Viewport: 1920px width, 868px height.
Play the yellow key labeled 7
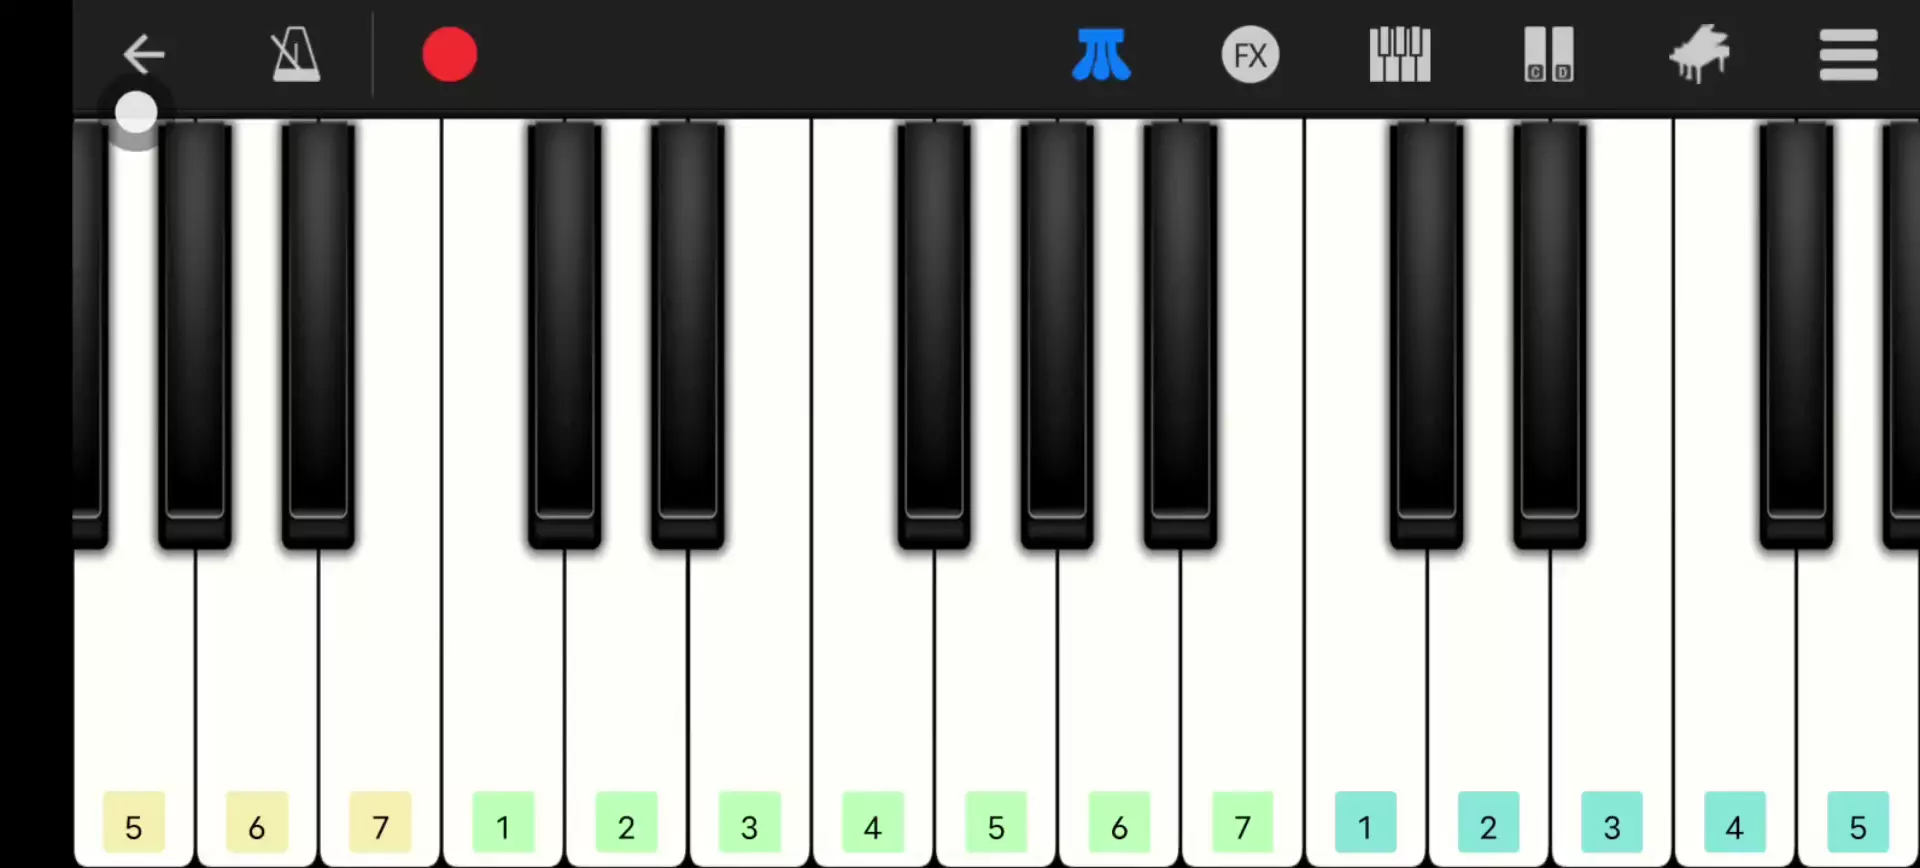coord(380,700)
